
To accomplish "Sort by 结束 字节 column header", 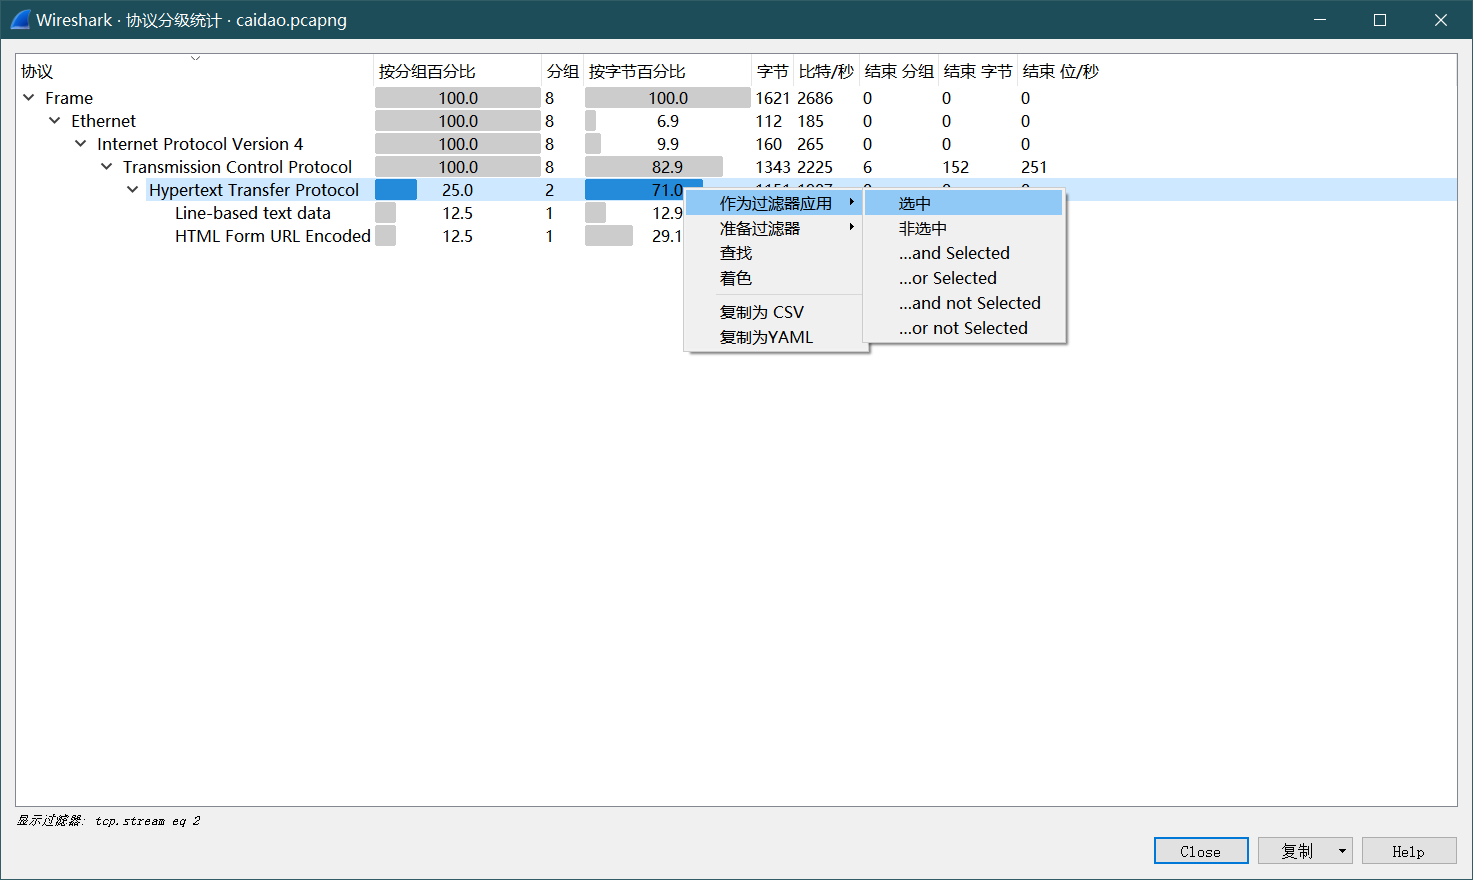I will 978,72.
